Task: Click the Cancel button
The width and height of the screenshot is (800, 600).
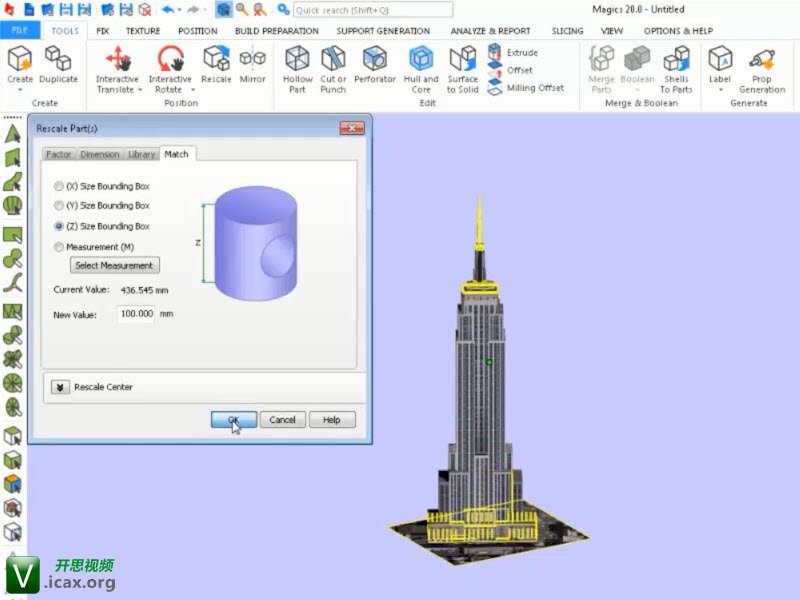Action: tap(283, 420)
